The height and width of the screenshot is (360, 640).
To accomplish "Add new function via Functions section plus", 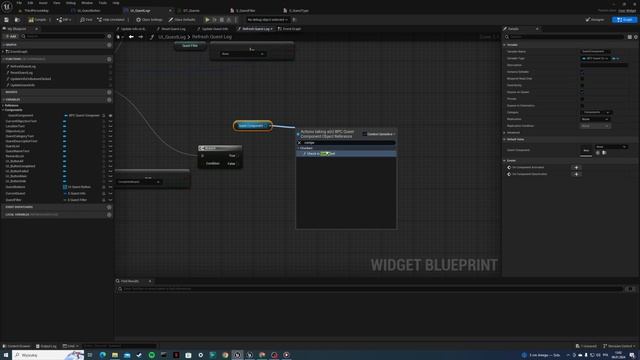I will 109,59.
